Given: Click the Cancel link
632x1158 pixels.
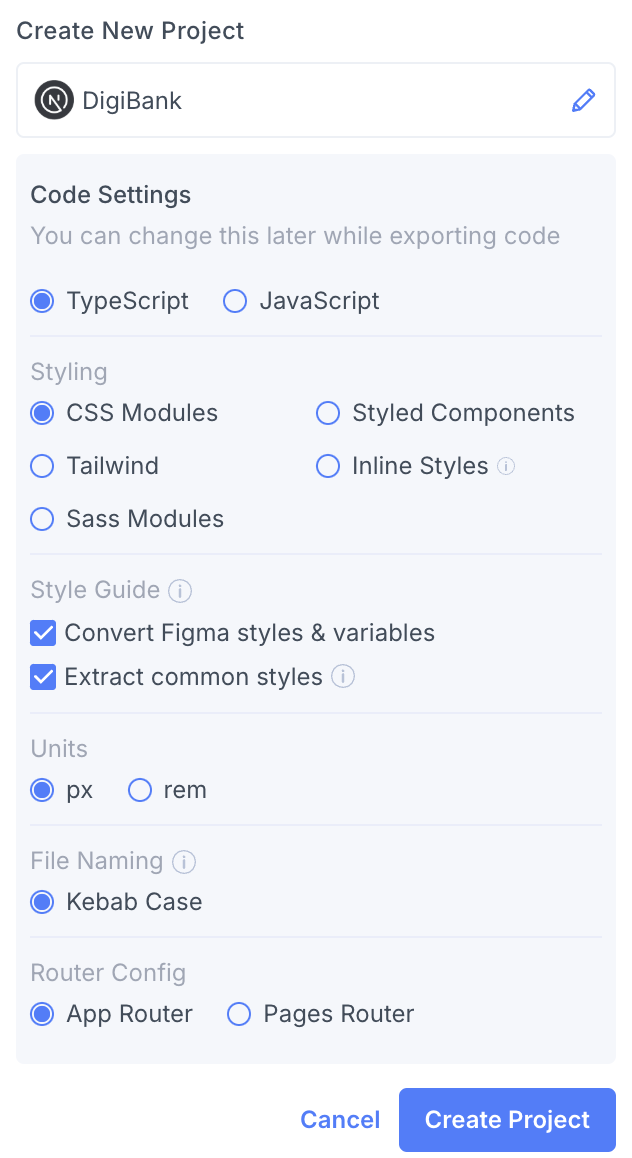Looking at the screenshot, I should [340, 1120].
